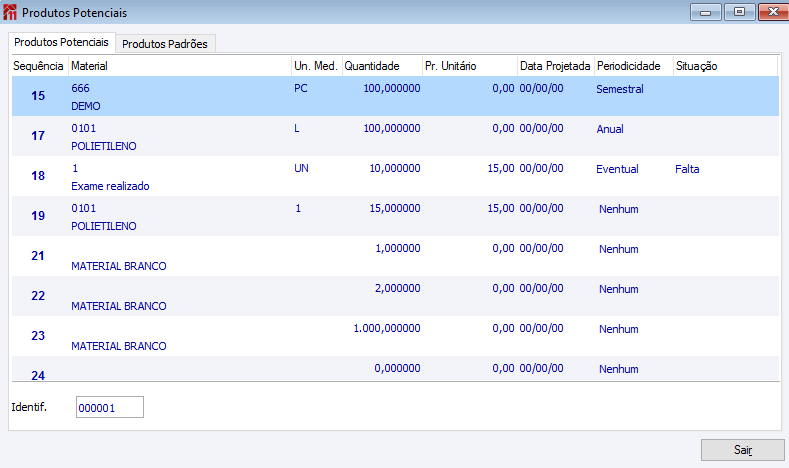
Task: Select sequence number 23 cell
Action: tap(38, 336)
